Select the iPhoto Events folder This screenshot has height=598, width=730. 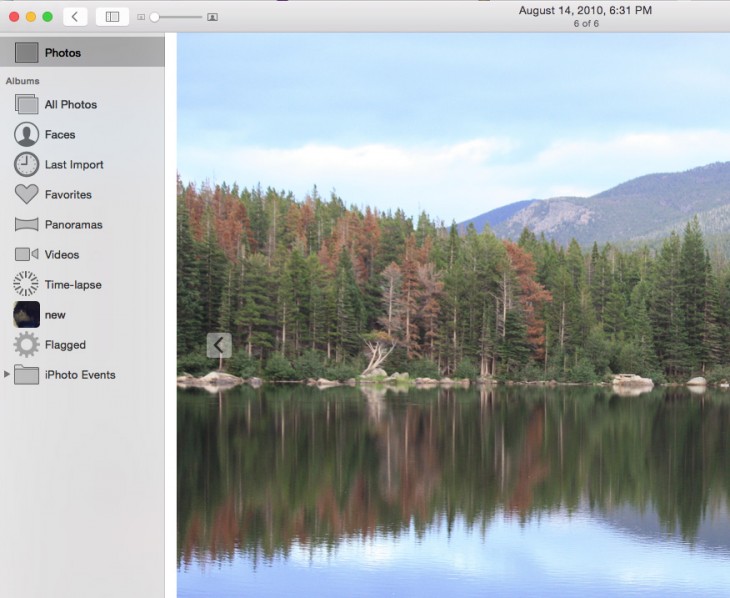[82, 375]
